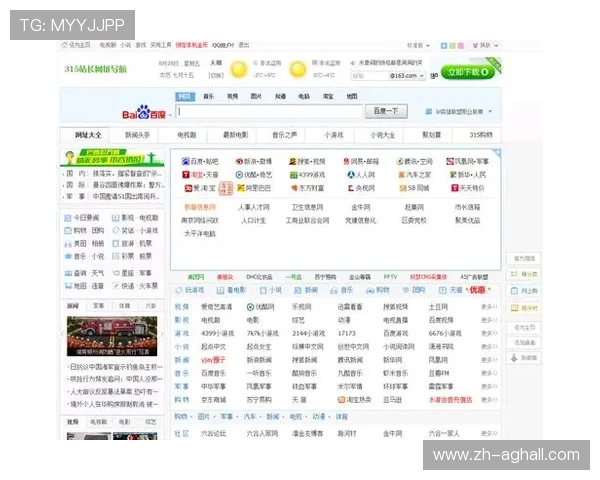Open the 卫生信息网 link
Image resolution: width=600 pixels, height=480 pixels.
pos(307,207)
